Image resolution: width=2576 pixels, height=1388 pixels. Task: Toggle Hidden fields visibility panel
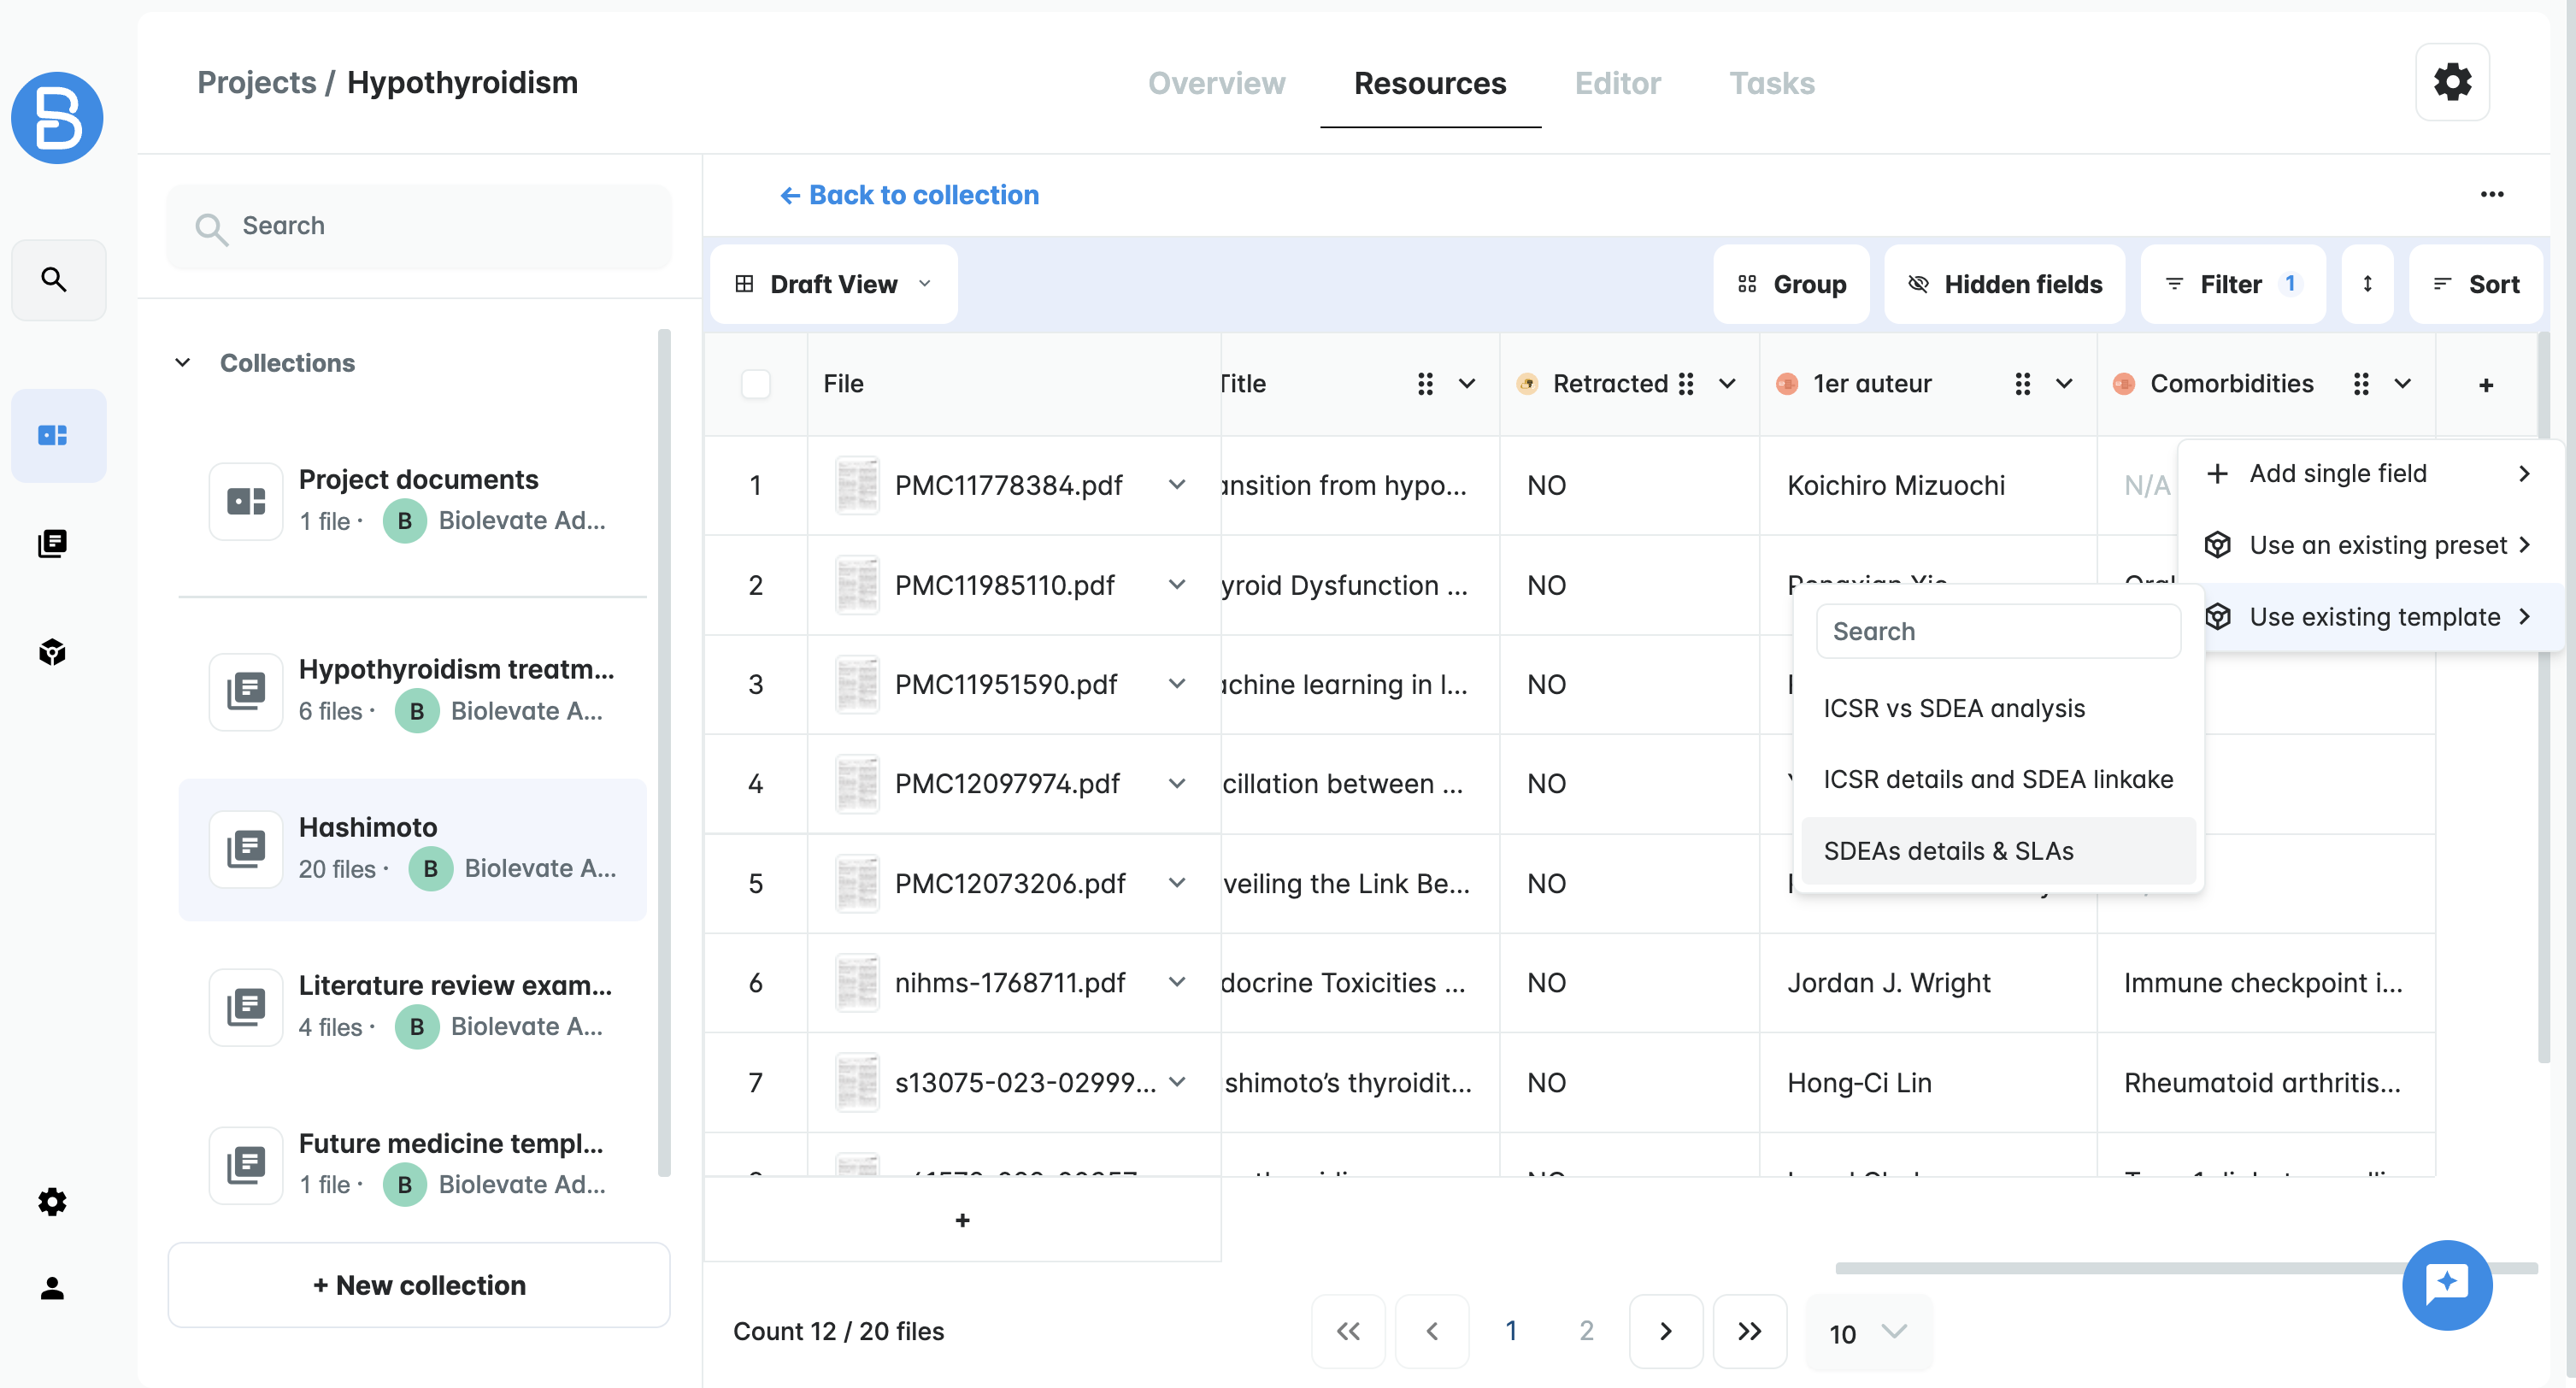(2004, 284)
